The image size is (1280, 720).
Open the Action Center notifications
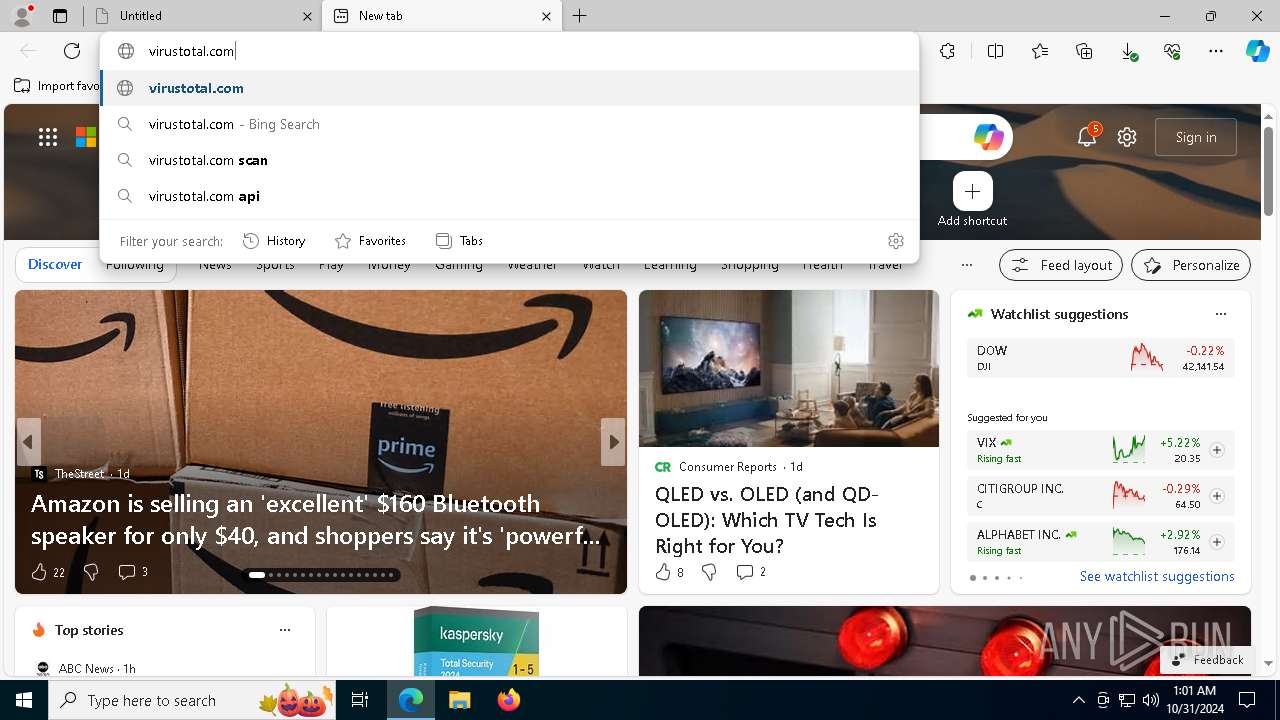[1247, 700]
